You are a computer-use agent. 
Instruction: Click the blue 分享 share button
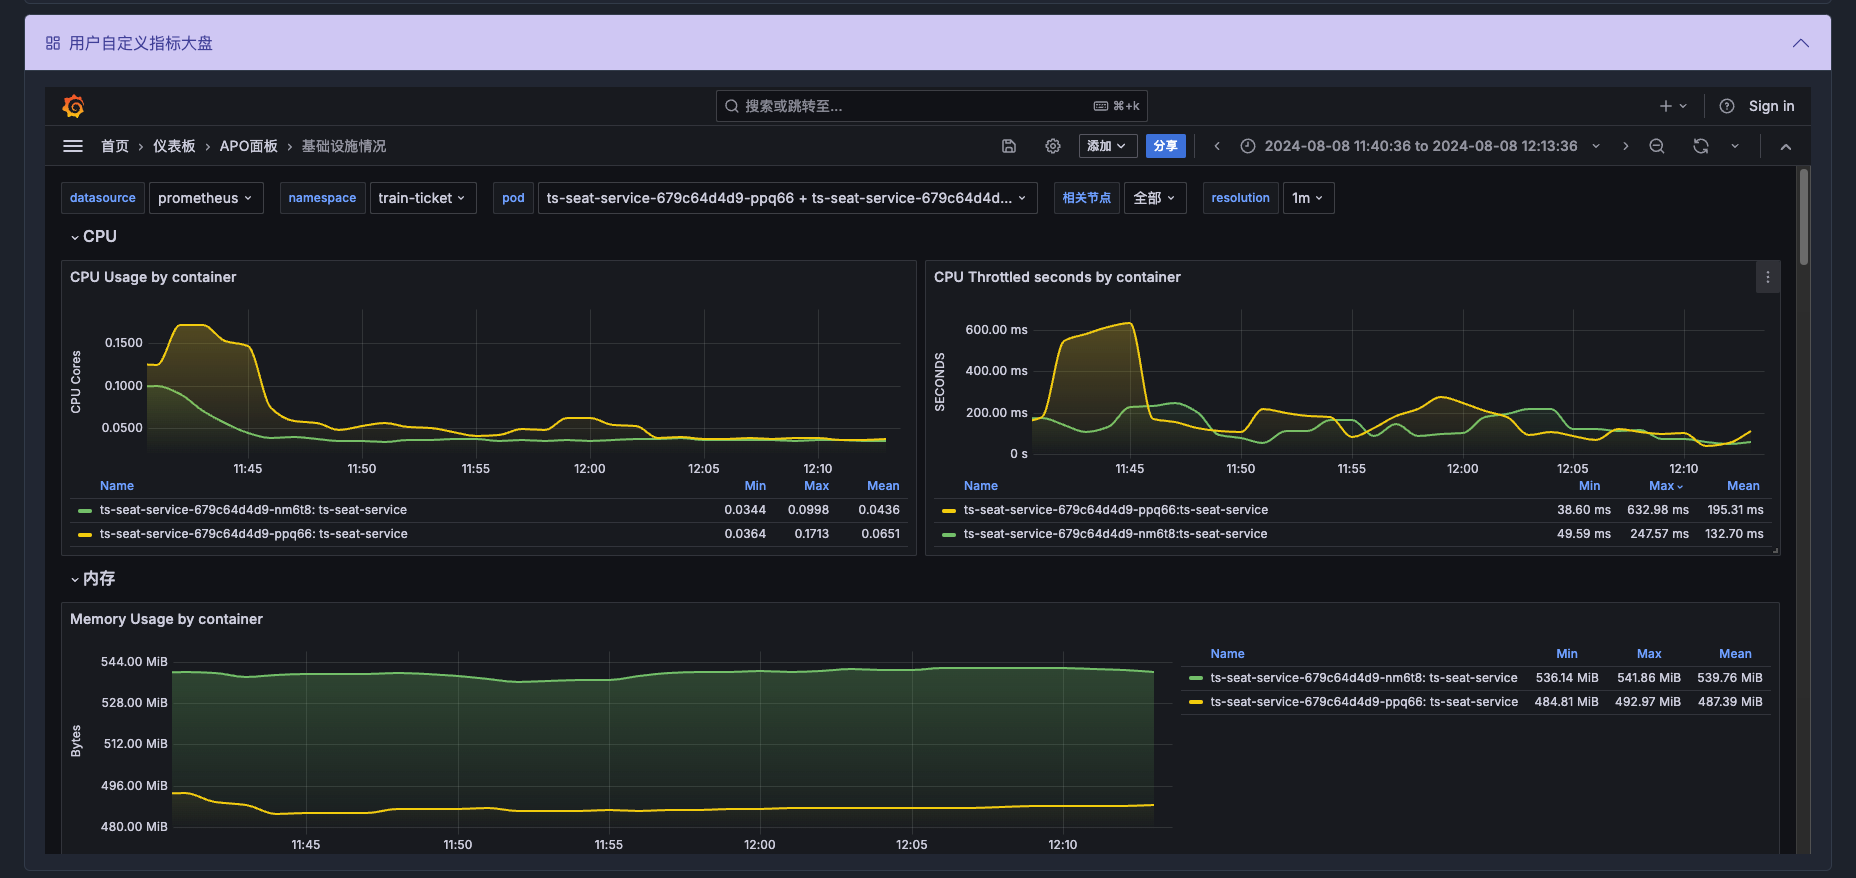pos(1165,146)
